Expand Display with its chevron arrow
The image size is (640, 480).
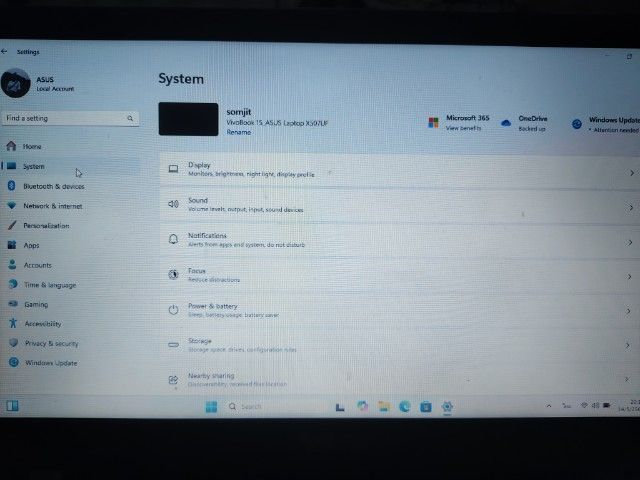click(x=631, y=173)
